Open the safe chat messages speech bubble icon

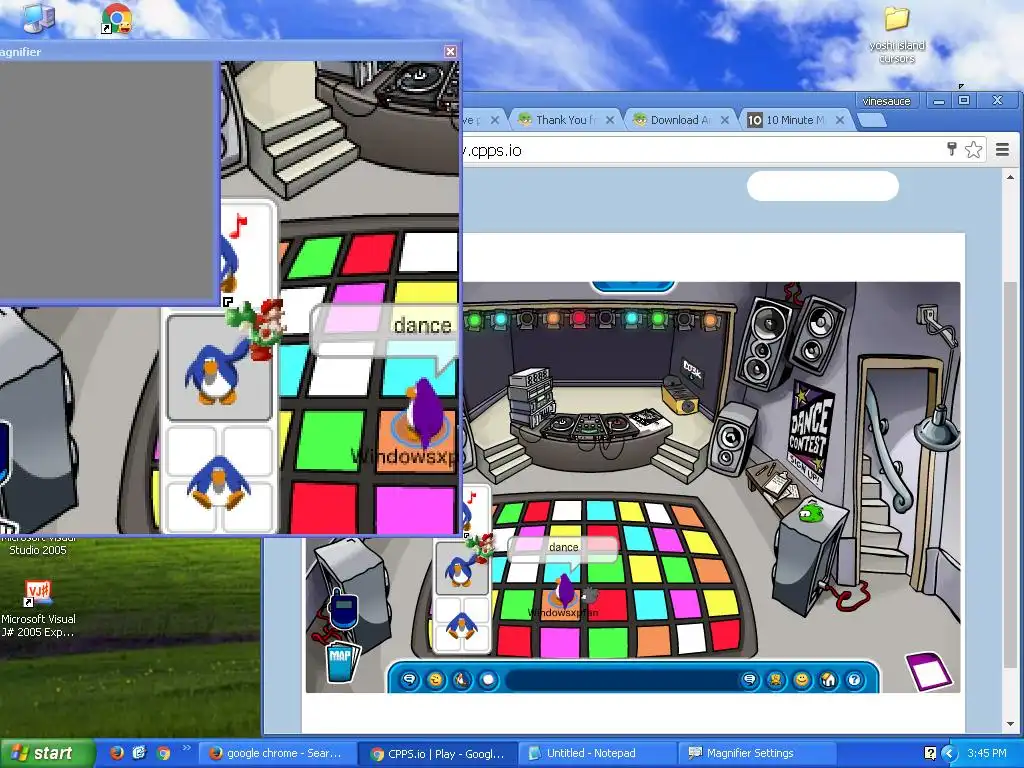point(409,680)
